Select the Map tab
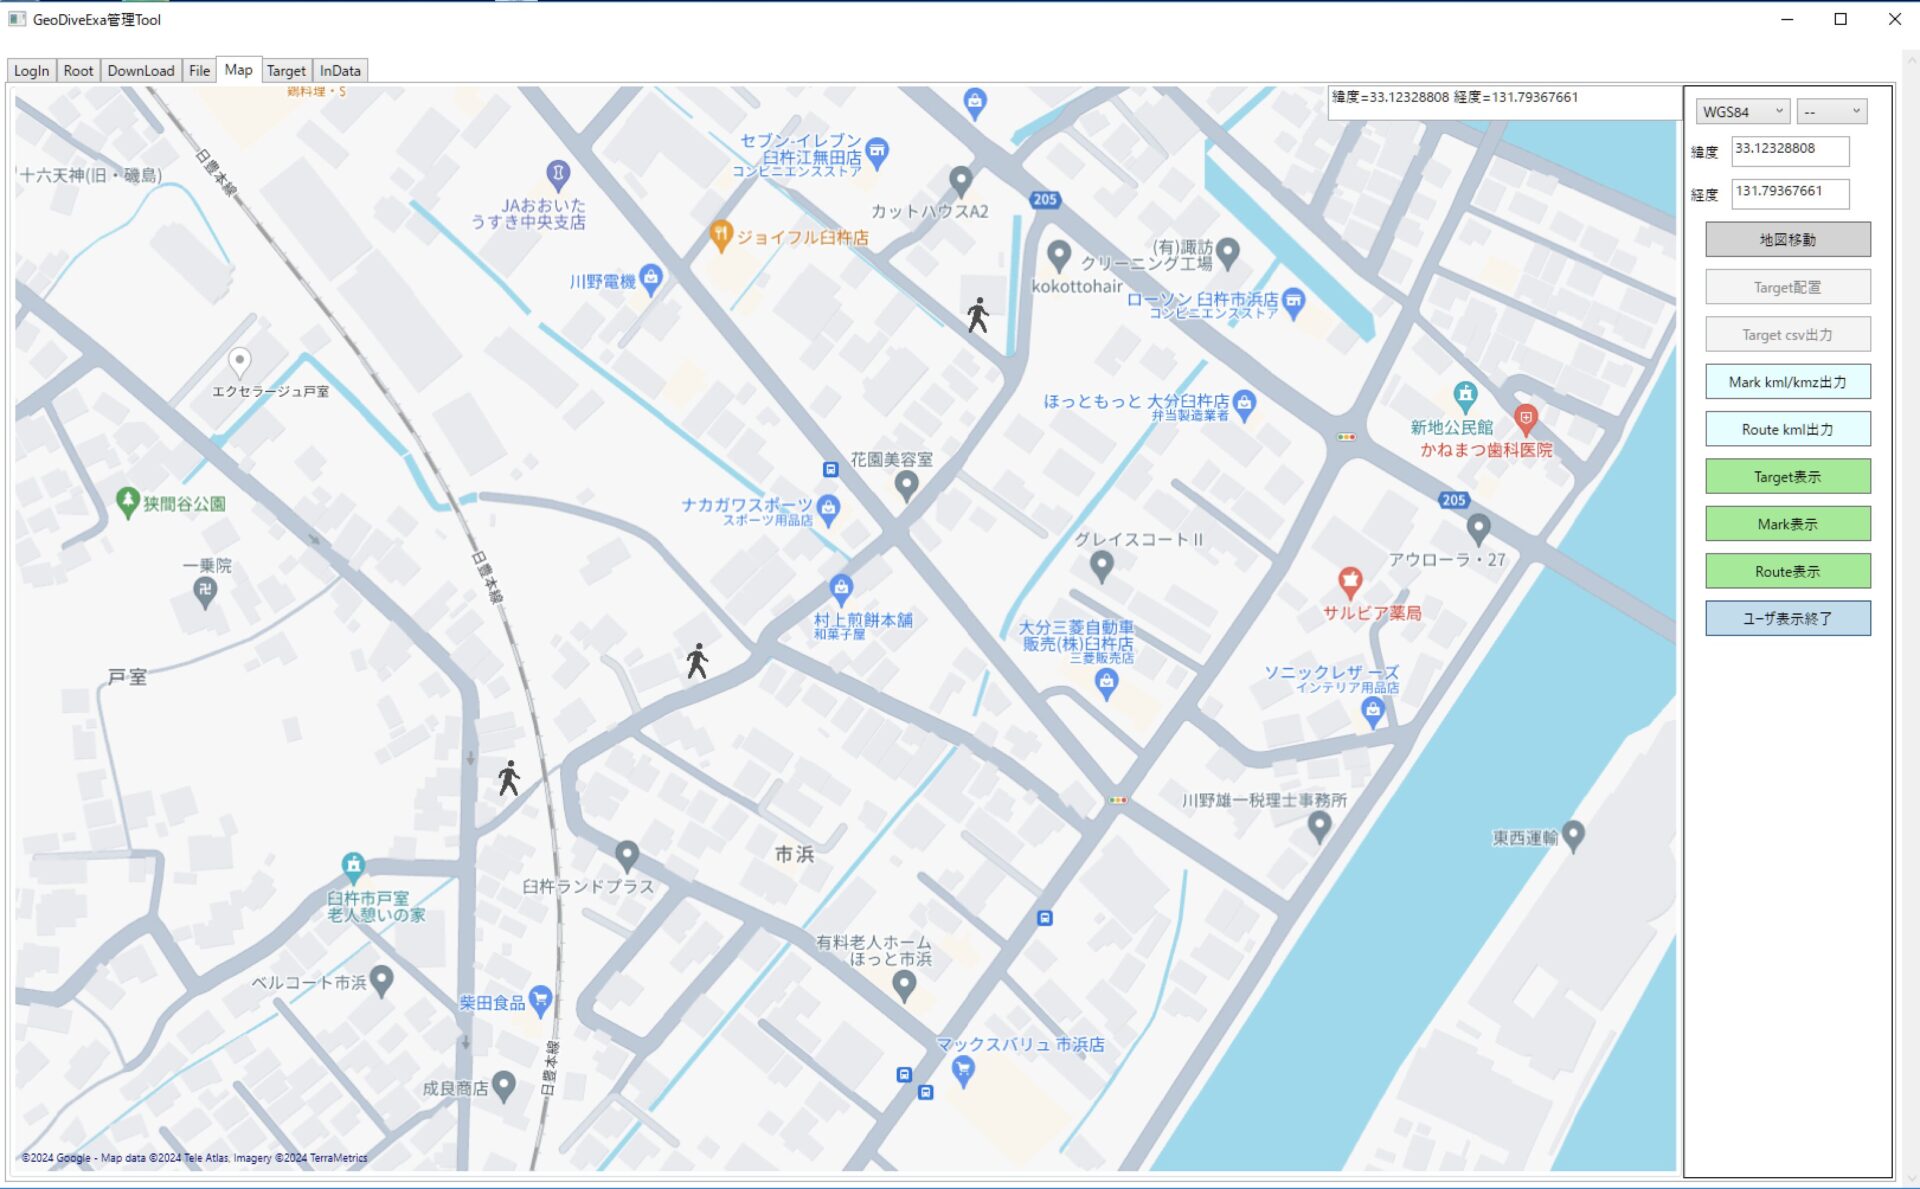 239,69
